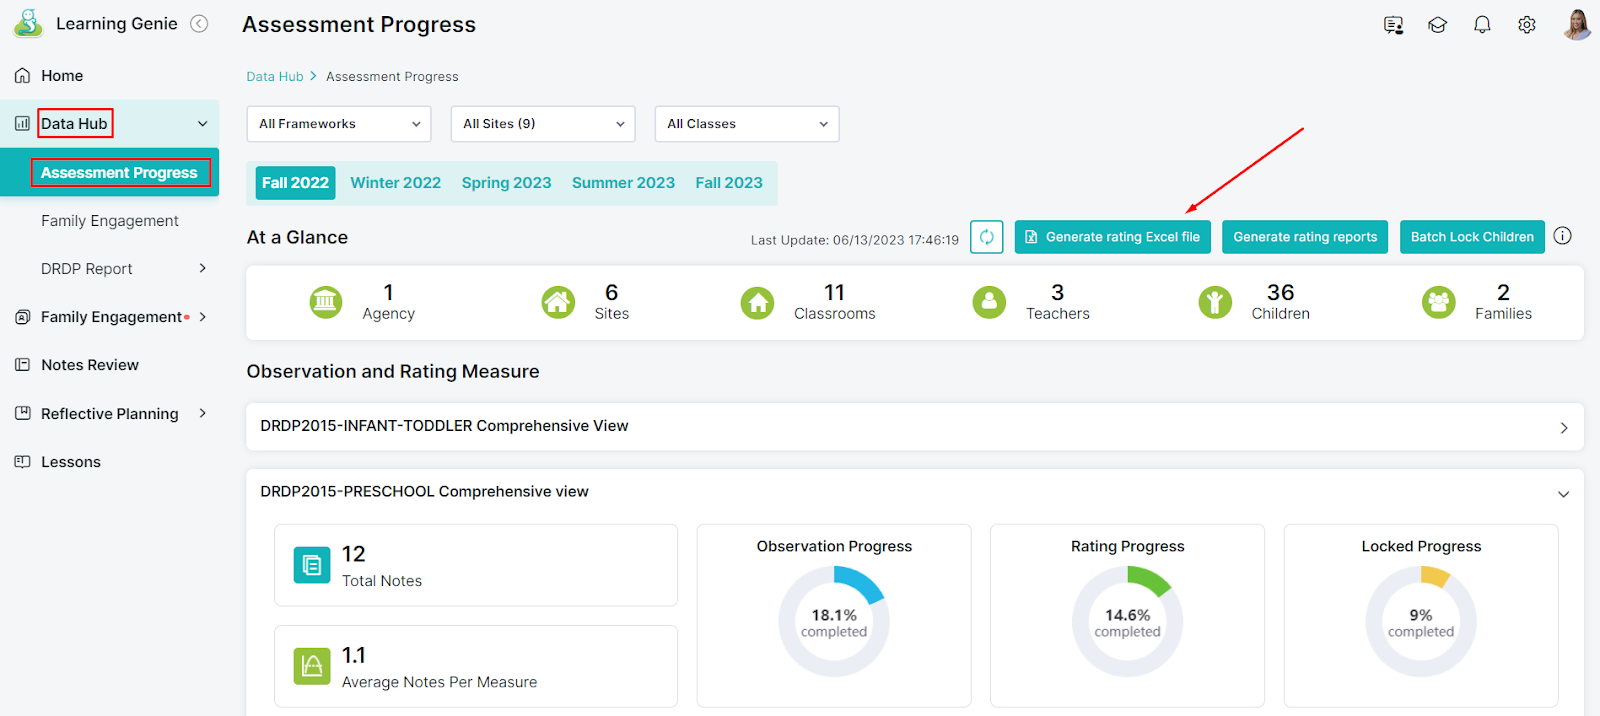Click the refresh data icon button
This screenshot has height=716, width=1600.
(x=986, y=237)
